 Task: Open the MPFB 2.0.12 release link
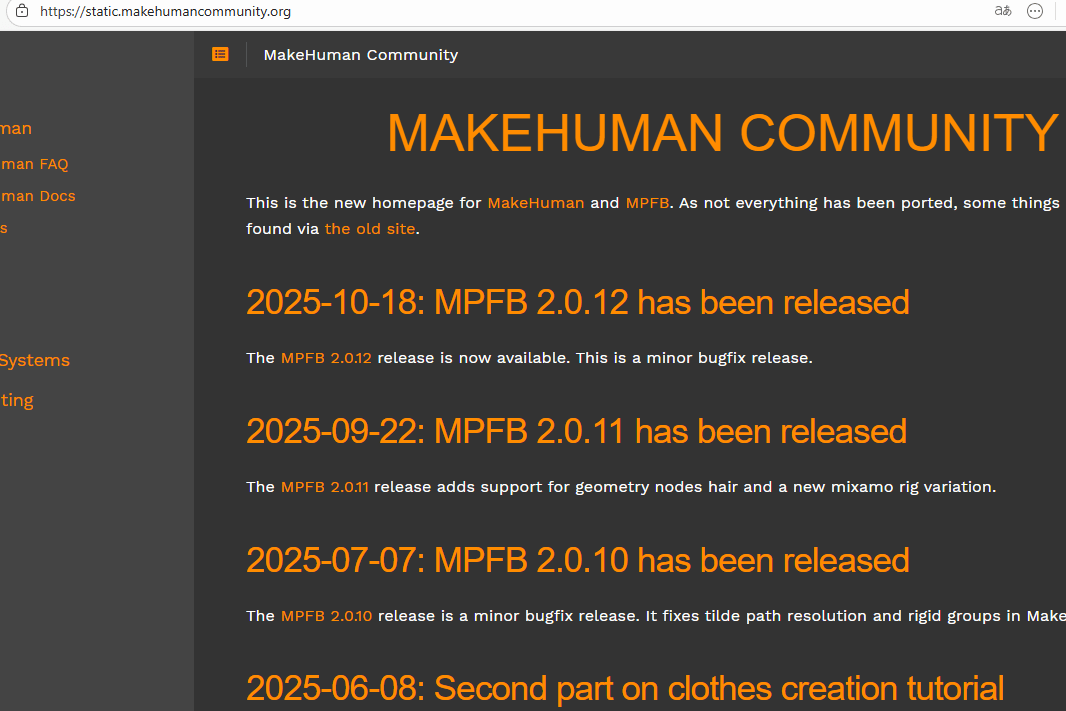pyautogui.click(x=326, y=358)
